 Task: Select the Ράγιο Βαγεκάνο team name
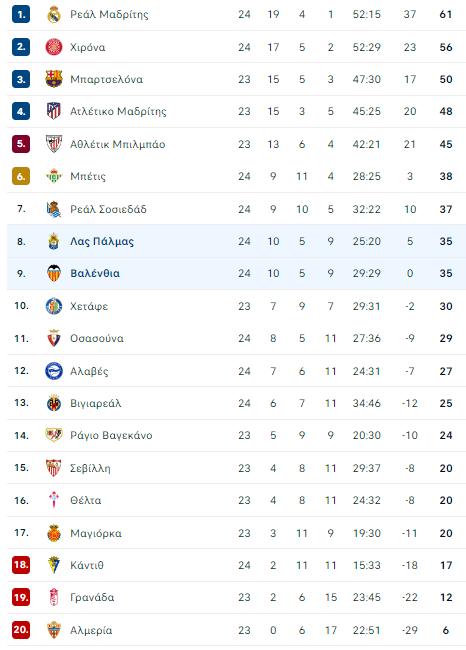[111, 435]
